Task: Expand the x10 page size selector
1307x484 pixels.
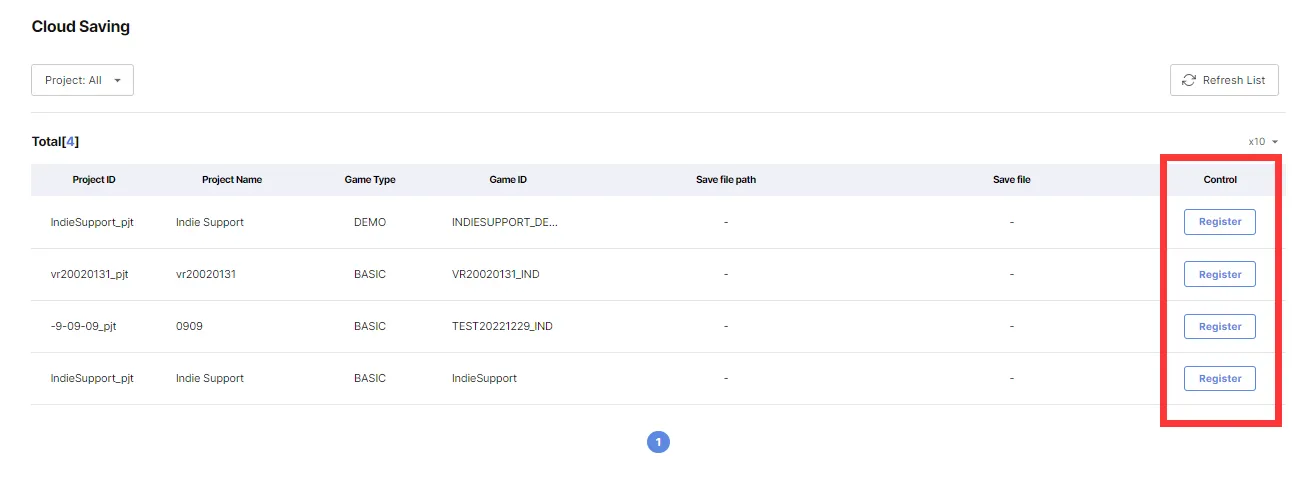Action: [1263, 142]
